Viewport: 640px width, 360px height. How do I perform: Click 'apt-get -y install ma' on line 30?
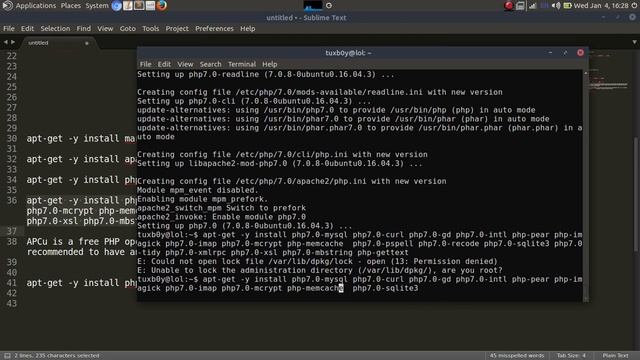point(81,138)
